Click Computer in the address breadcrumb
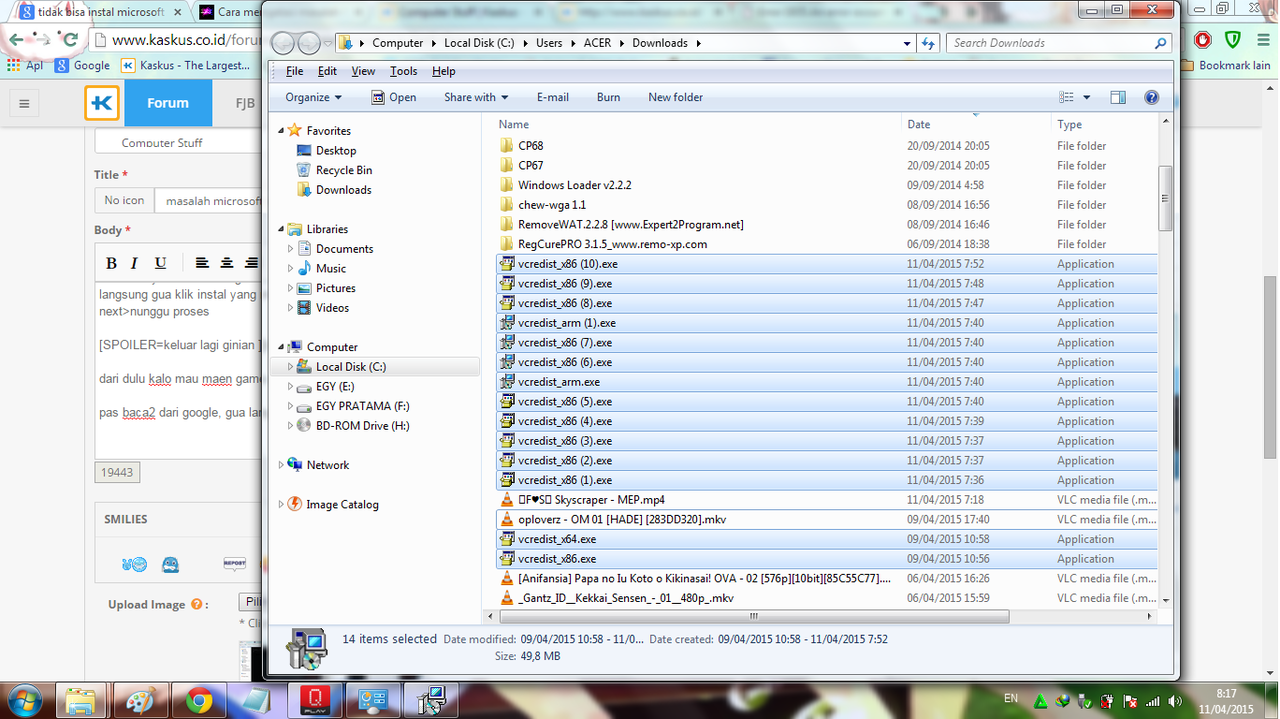1280x719 pixels. (398, 43)
